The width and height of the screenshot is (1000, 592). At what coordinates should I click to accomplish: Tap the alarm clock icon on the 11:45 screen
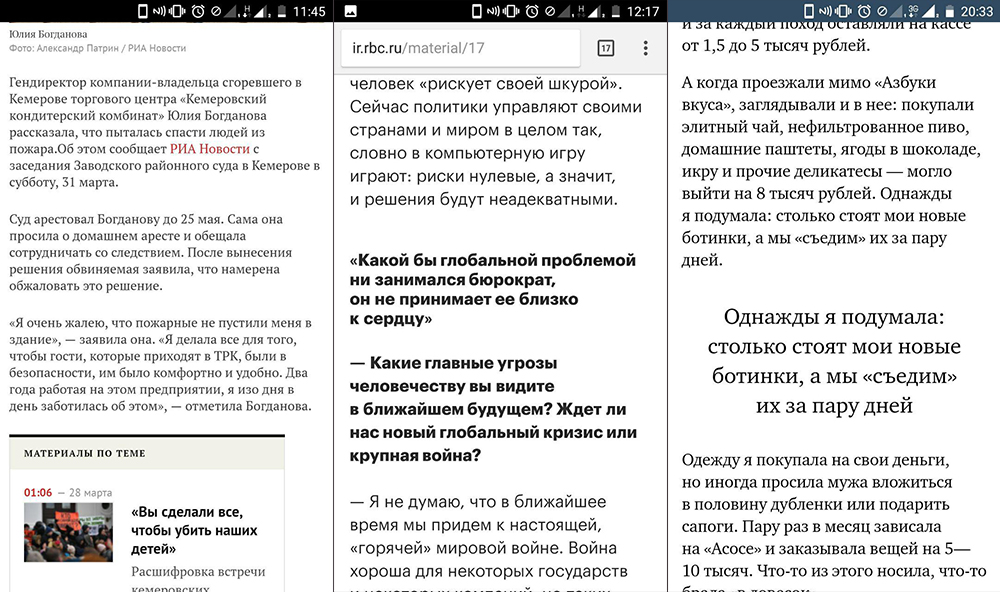pos(198,11)
